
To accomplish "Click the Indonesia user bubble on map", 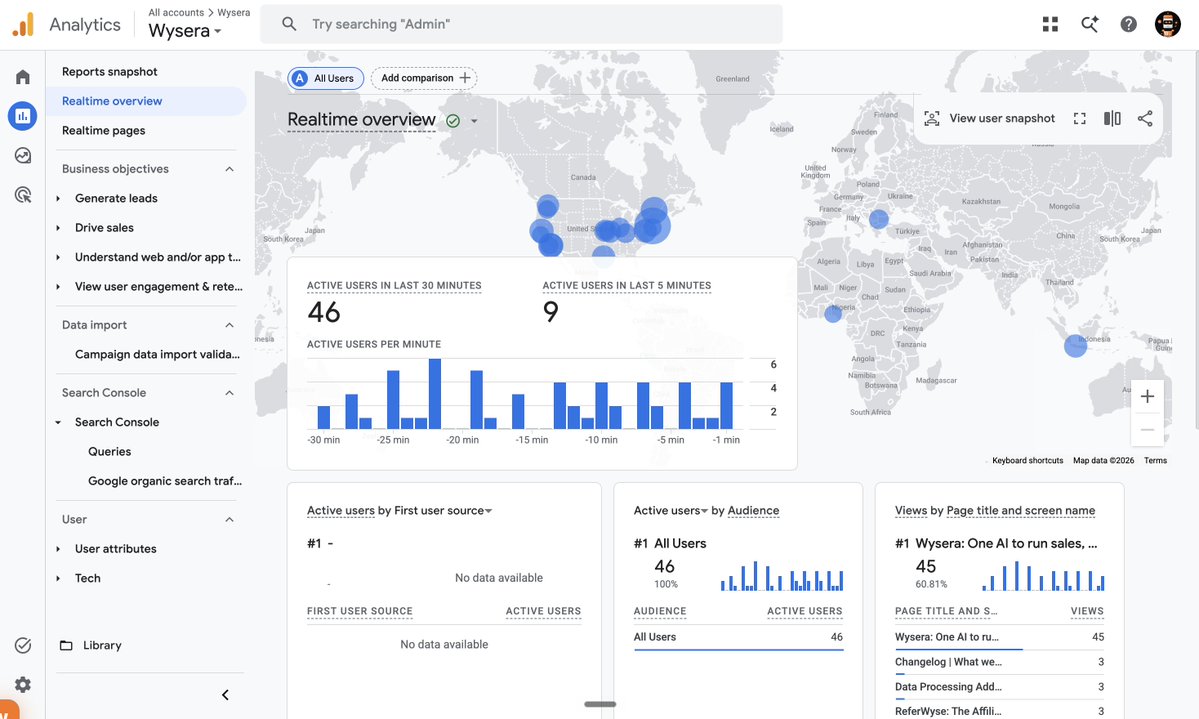I will pyautogui.click(x=1075, y=346).
